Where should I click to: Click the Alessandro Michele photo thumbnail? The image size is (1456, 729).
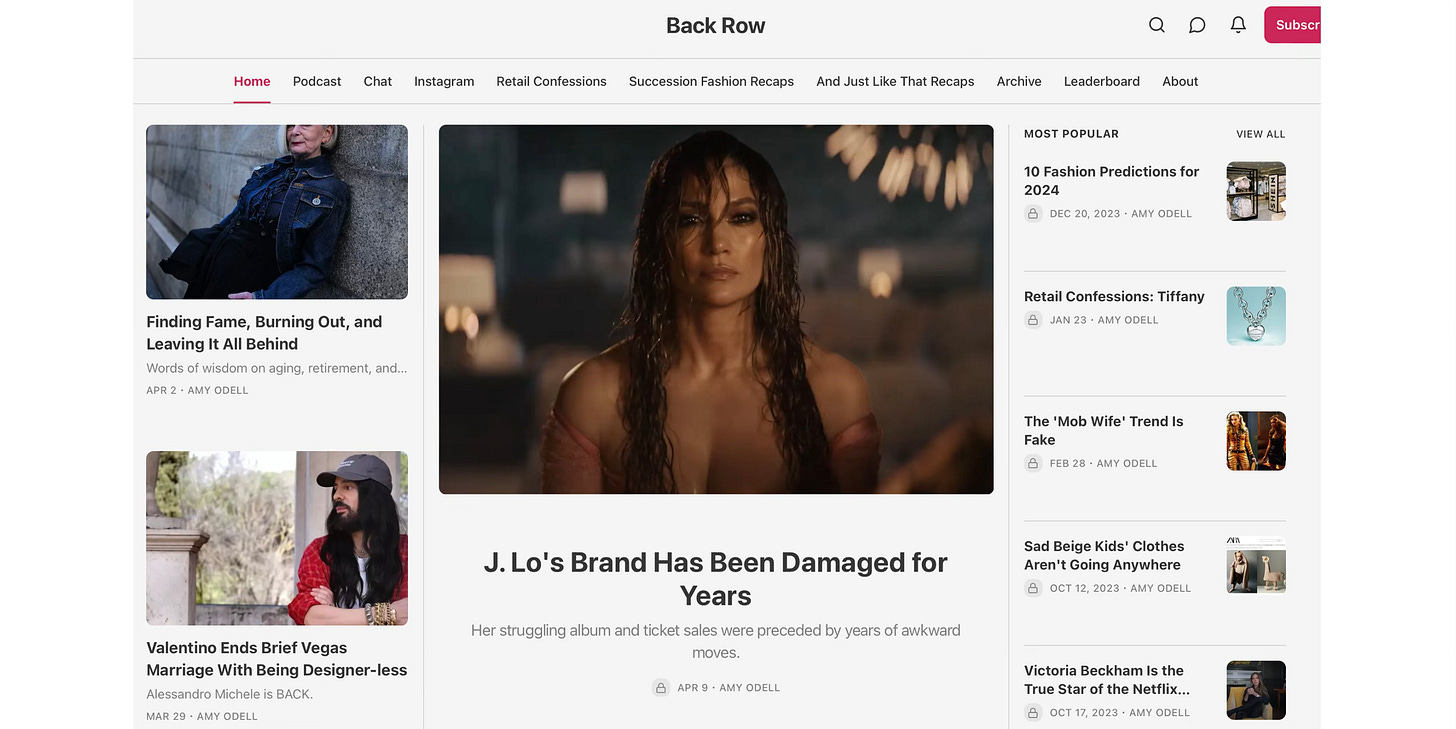(277, 538)
